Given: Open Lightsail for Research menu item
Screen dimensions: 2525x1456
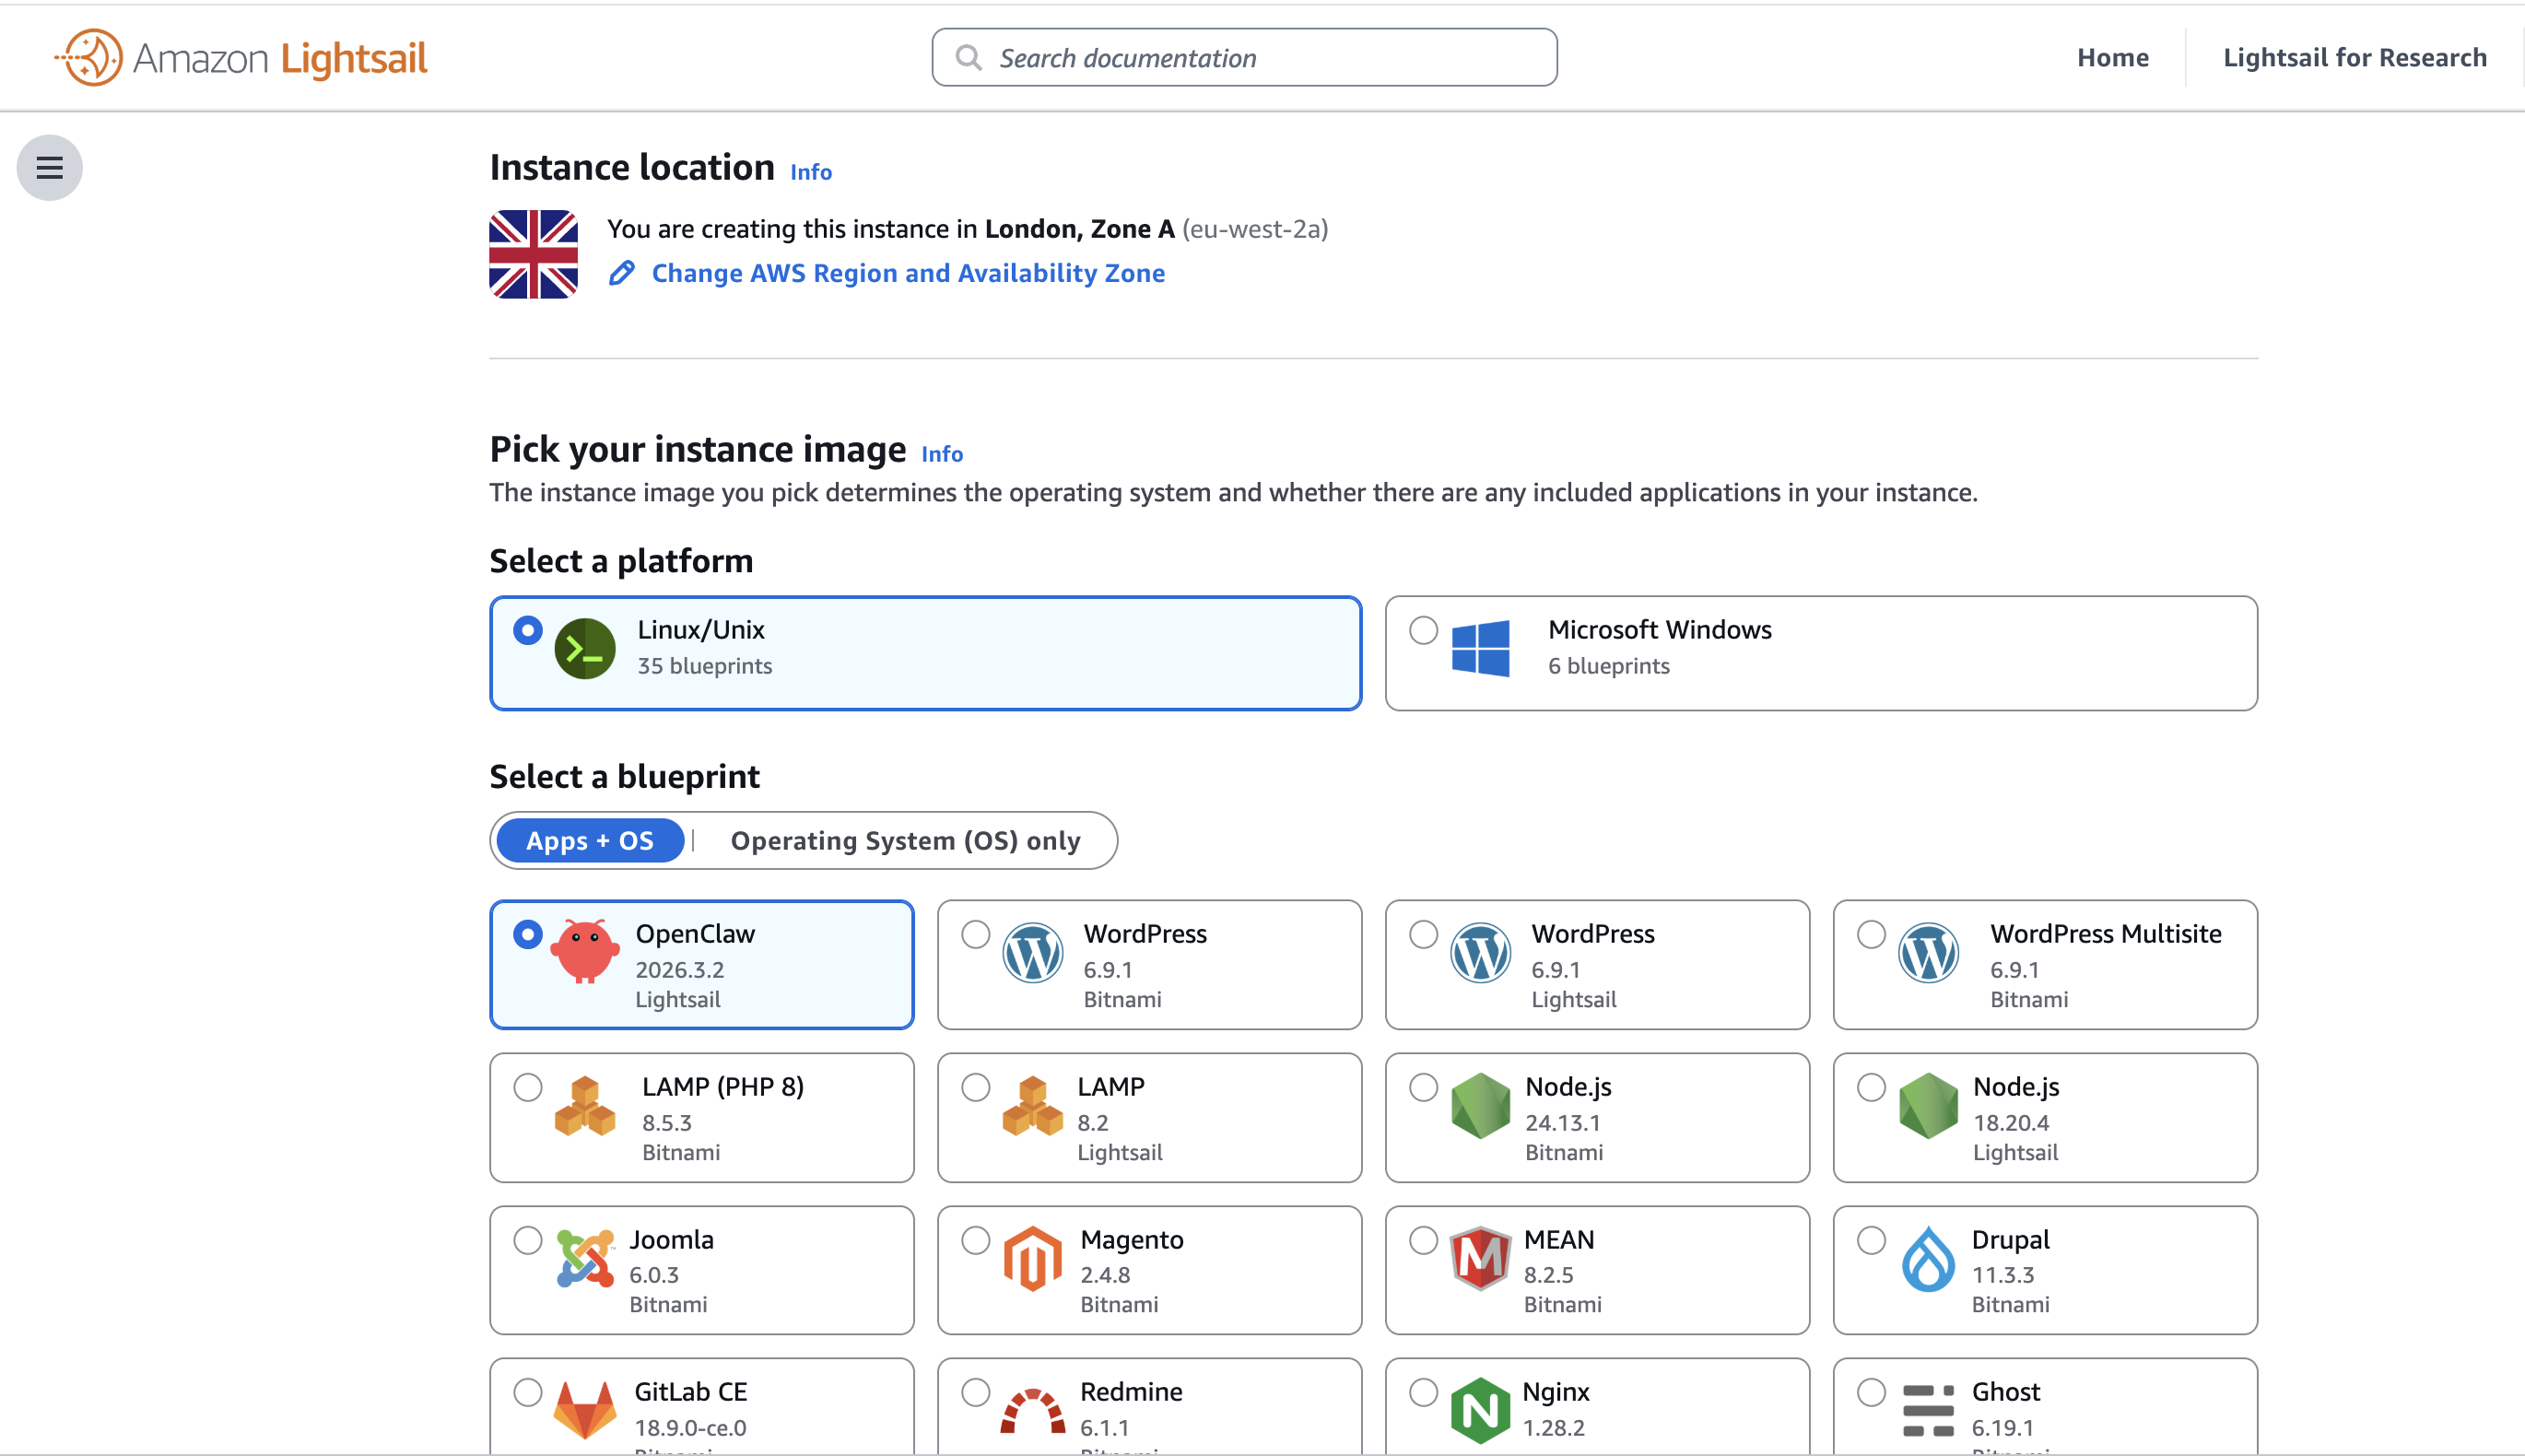Looking at the screenshot, I should [x=2355, y=58].
